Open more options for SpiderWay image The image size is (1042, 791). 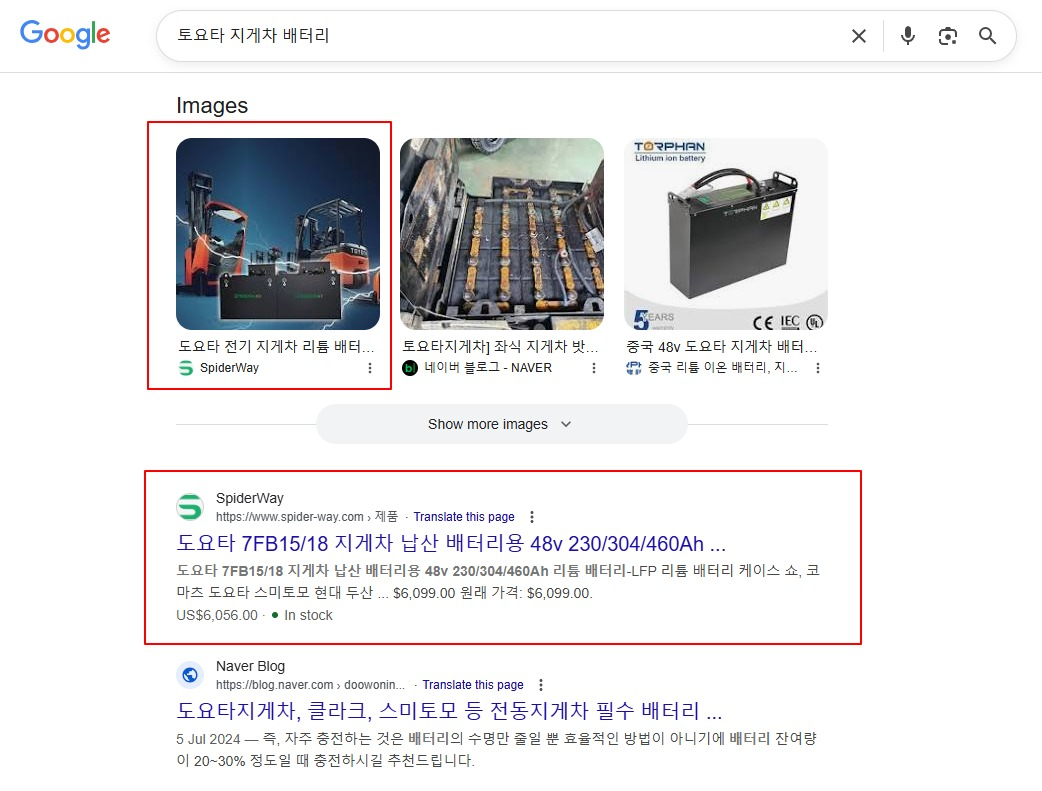pyautogui.click(x=370, y=368)
